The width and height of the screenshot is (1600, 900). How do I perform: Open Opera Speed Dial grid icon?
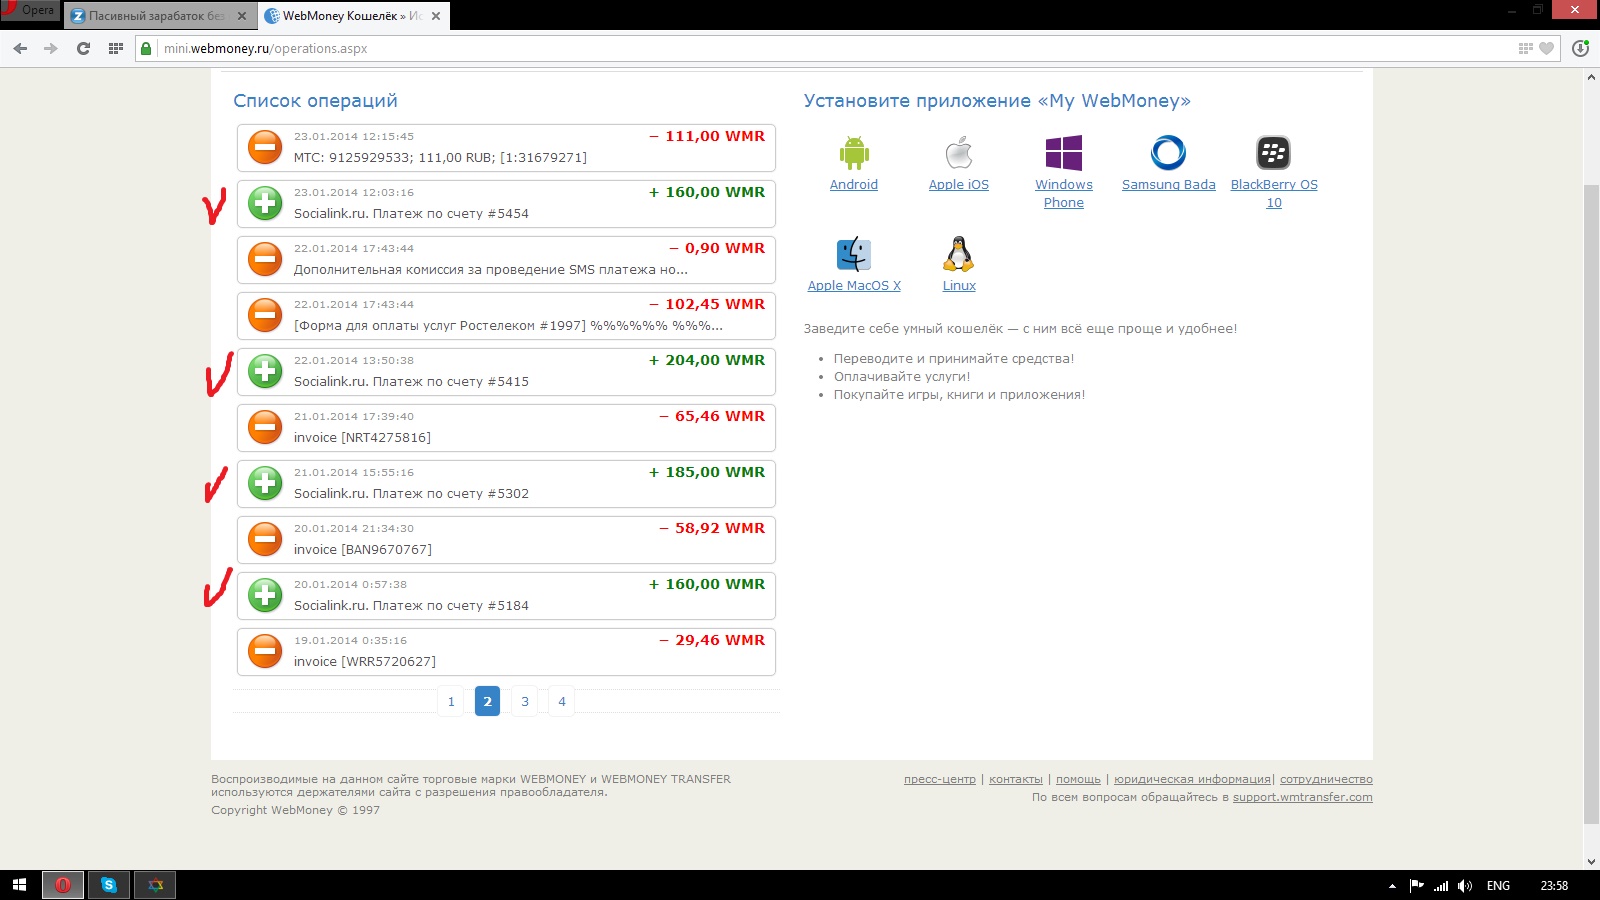tap(115, 48)
